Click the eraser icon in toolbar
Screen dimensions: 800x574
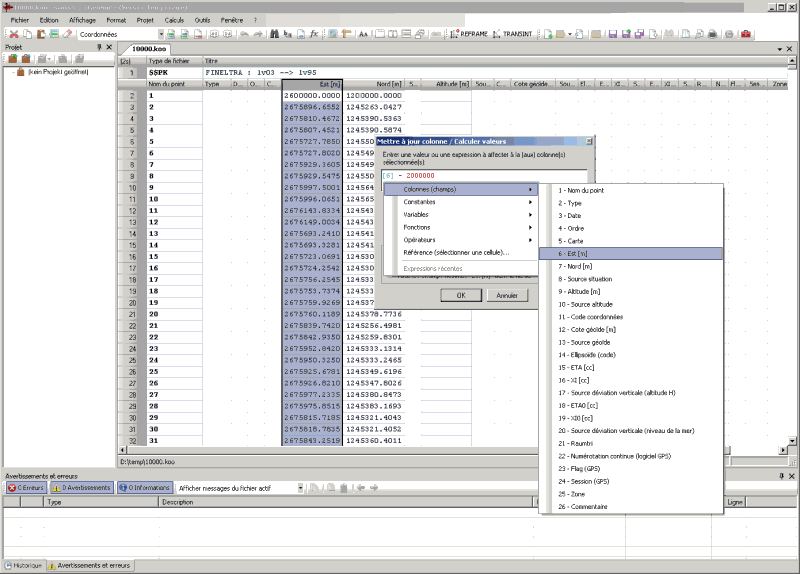point(66,34)
